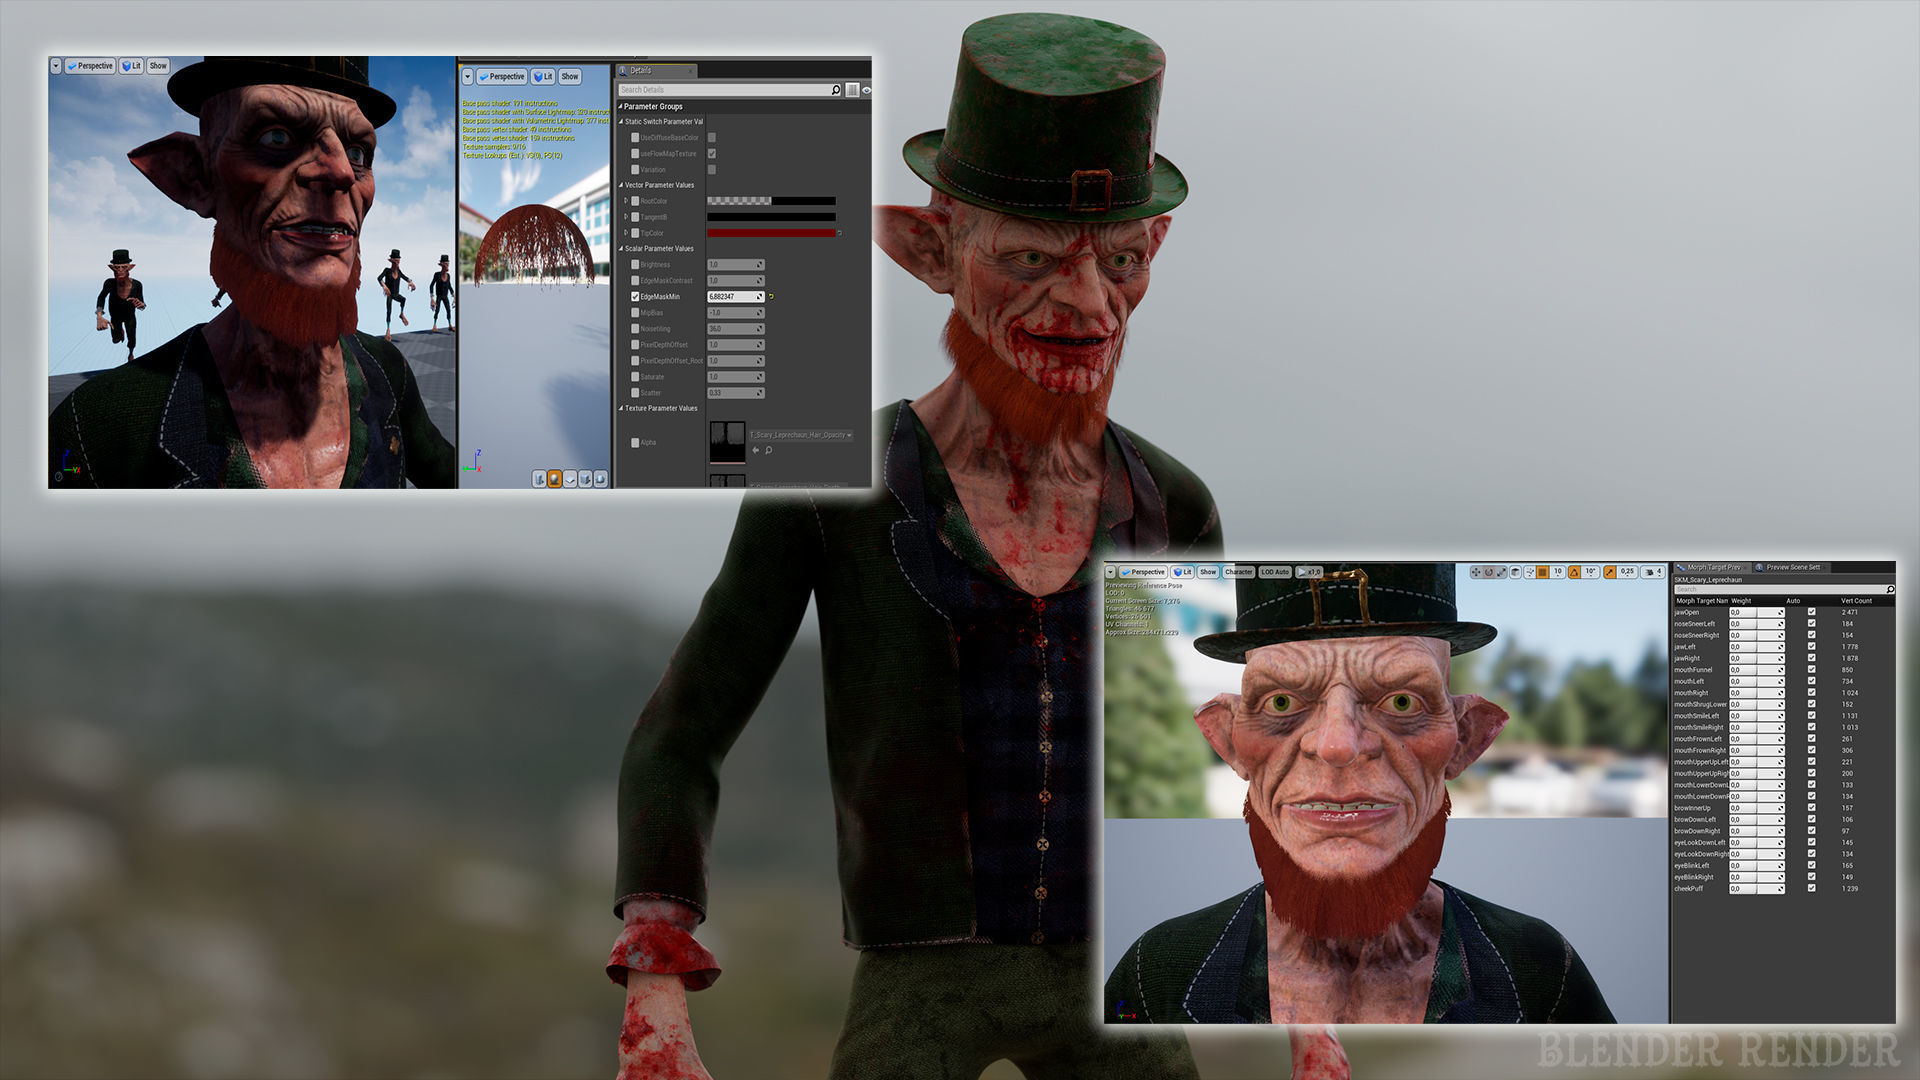Toggle Auto checkbox for jawOpen
The image size is (1920, 1080).
(1812, 612)
